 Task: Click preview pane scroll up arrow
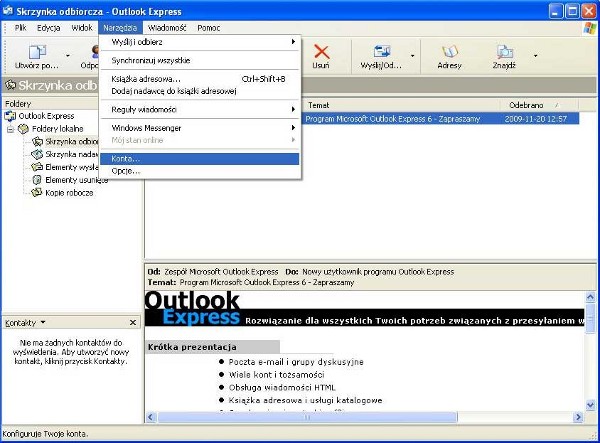click(x=590, y=297)
